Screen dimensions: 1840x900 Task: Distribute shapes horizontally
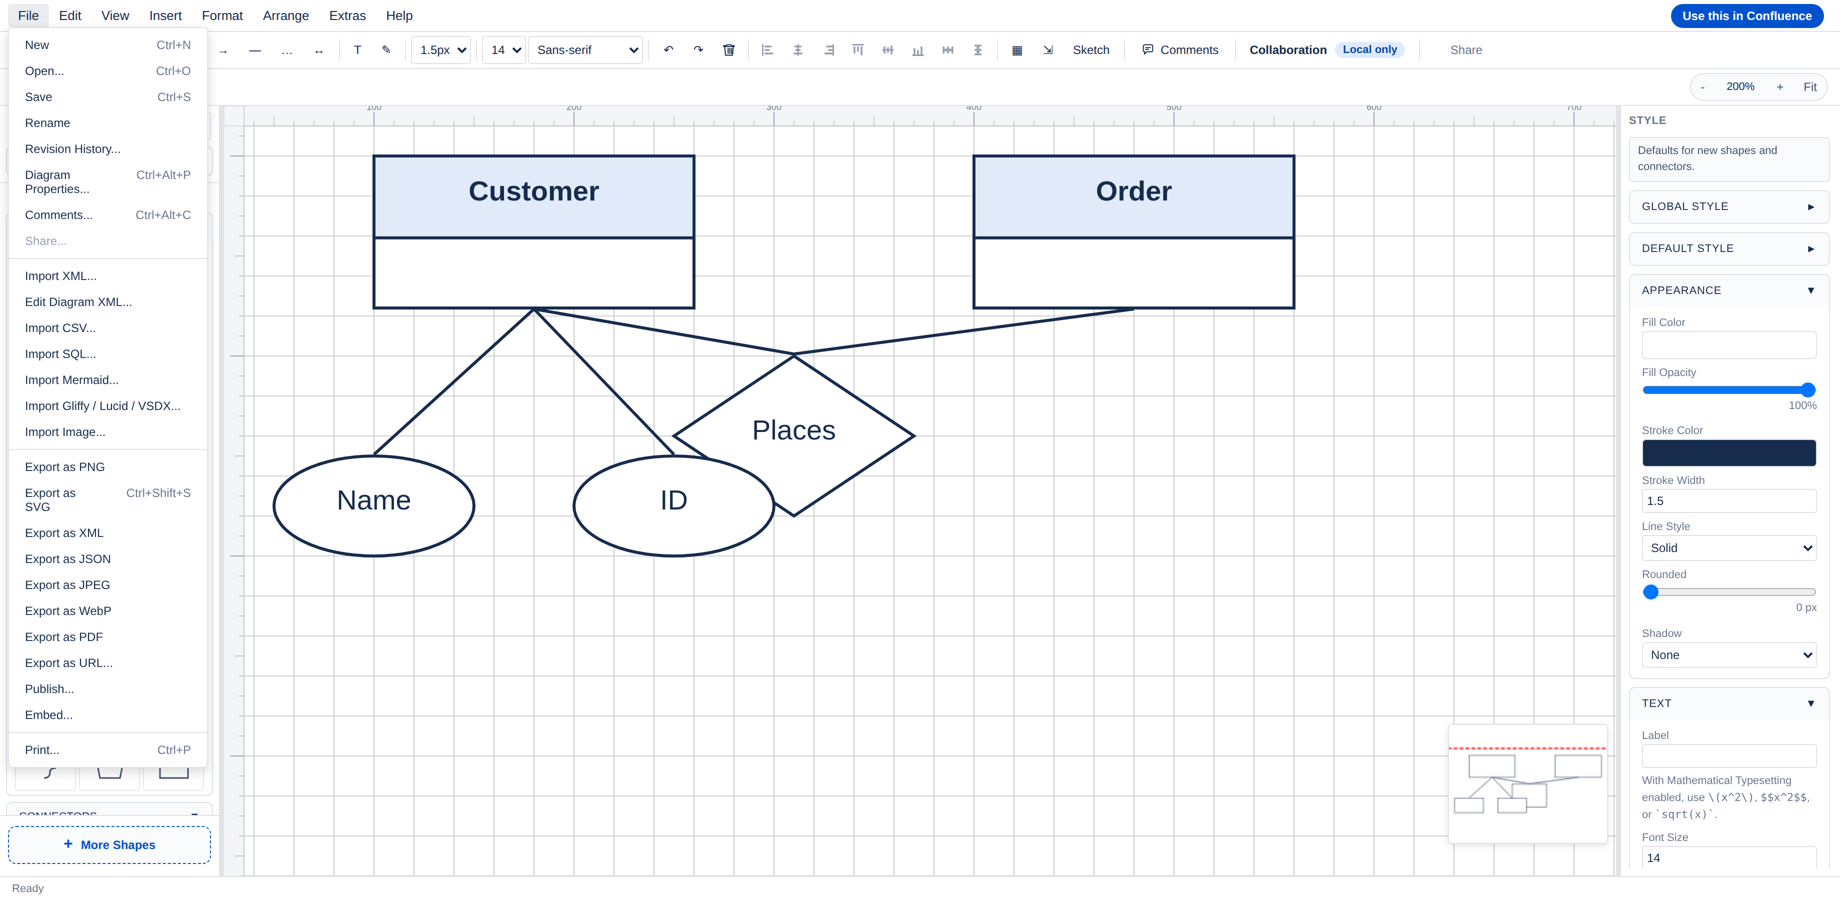[x=948, y=50]
